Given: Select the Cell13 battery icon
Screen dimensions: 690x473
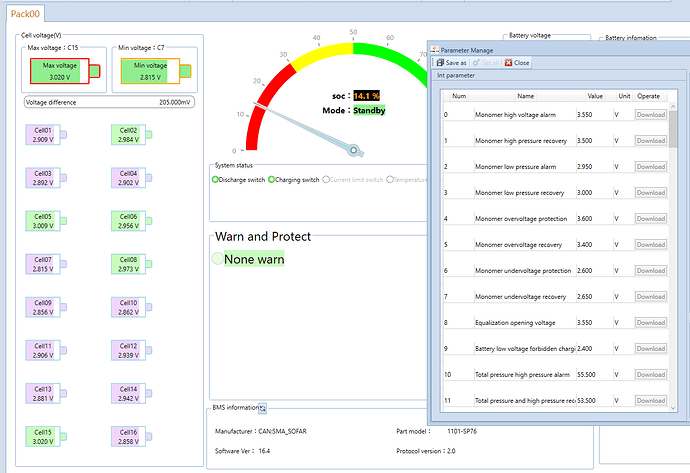Looking at the screenshot, I should [x=46, y=393].
